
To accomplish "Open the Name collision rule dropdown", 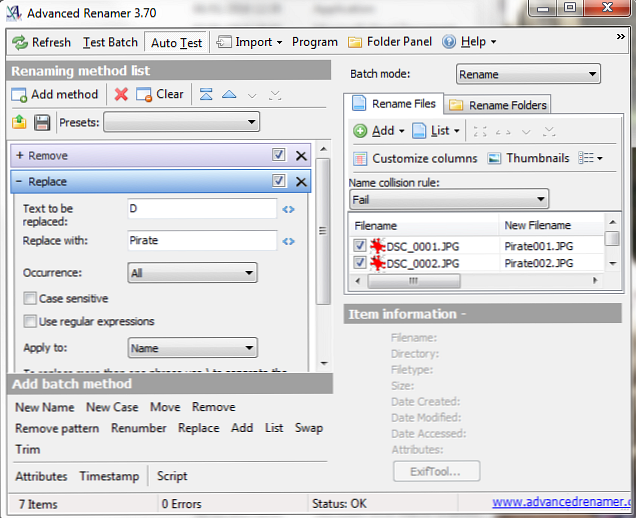I will click(x=448, y=199).
